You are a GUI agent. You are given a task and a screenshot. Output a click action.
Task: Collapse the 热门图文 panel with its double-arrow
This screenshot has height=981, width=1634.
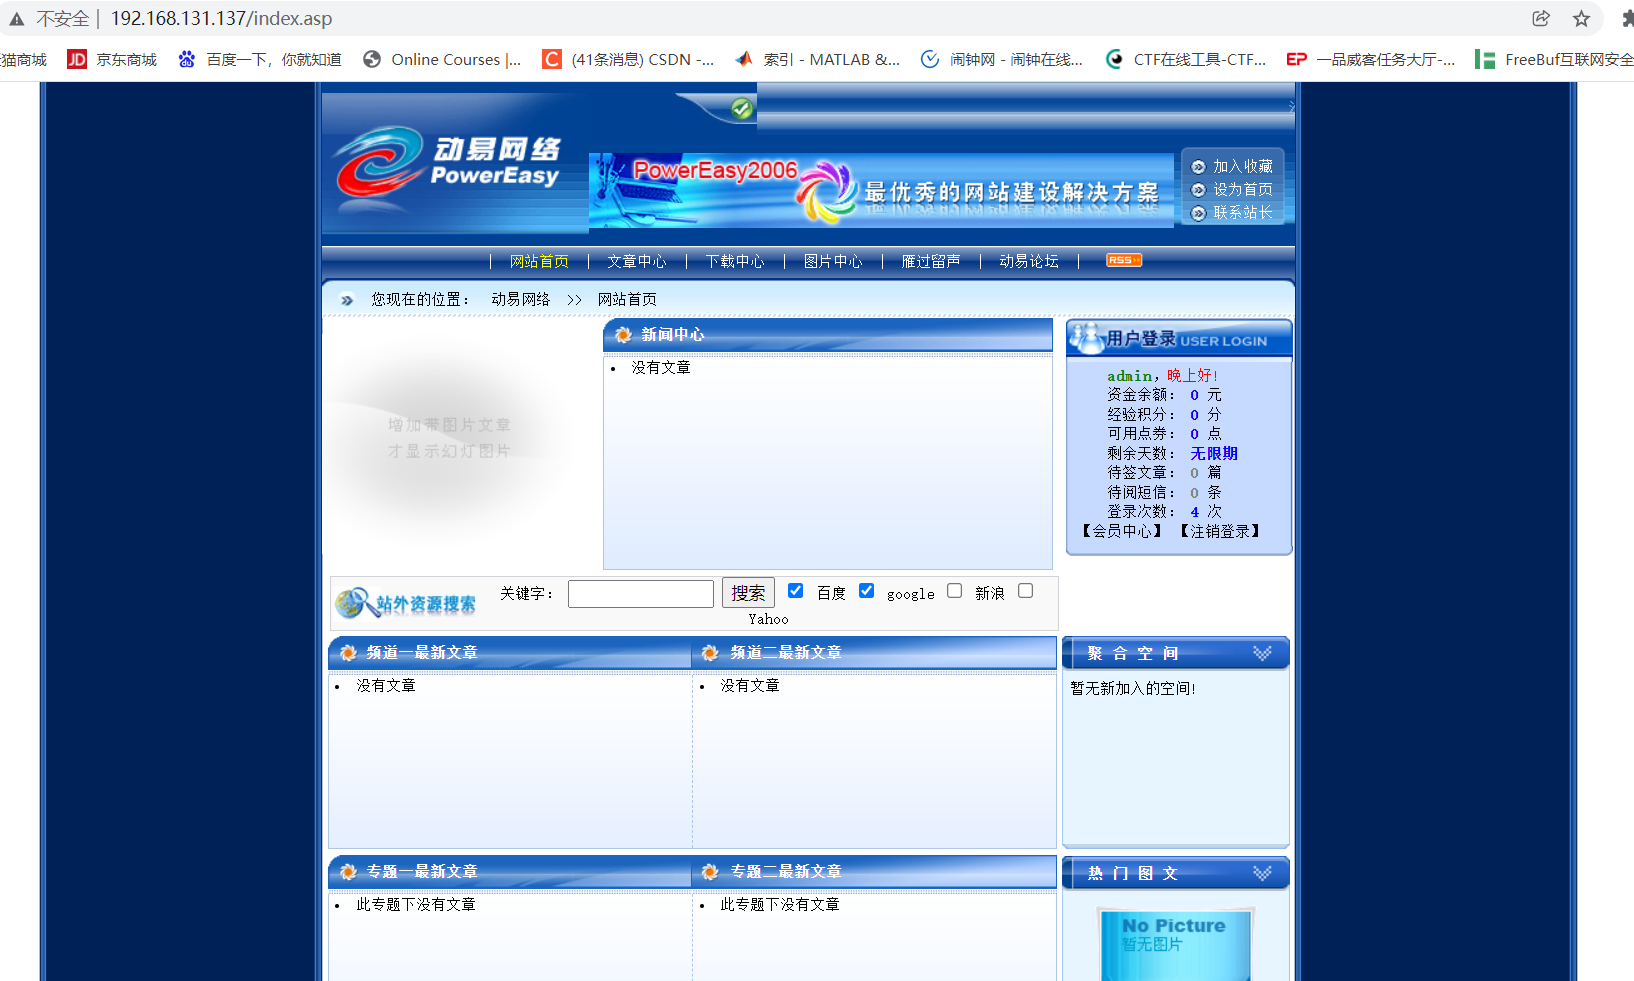pyautogui.click(x=1261, y=872)
